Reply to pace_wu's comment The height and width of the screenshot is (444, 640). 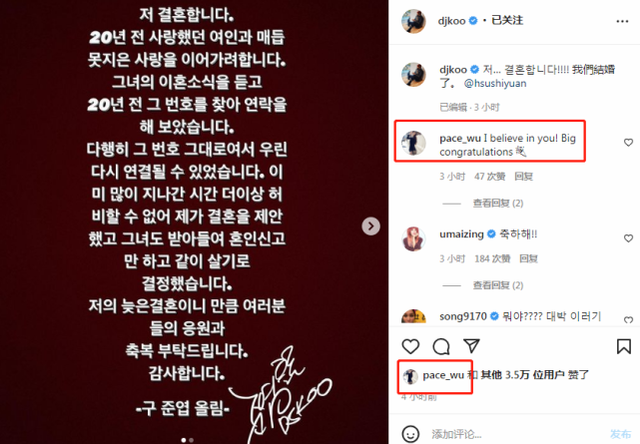tap(524, 177)
